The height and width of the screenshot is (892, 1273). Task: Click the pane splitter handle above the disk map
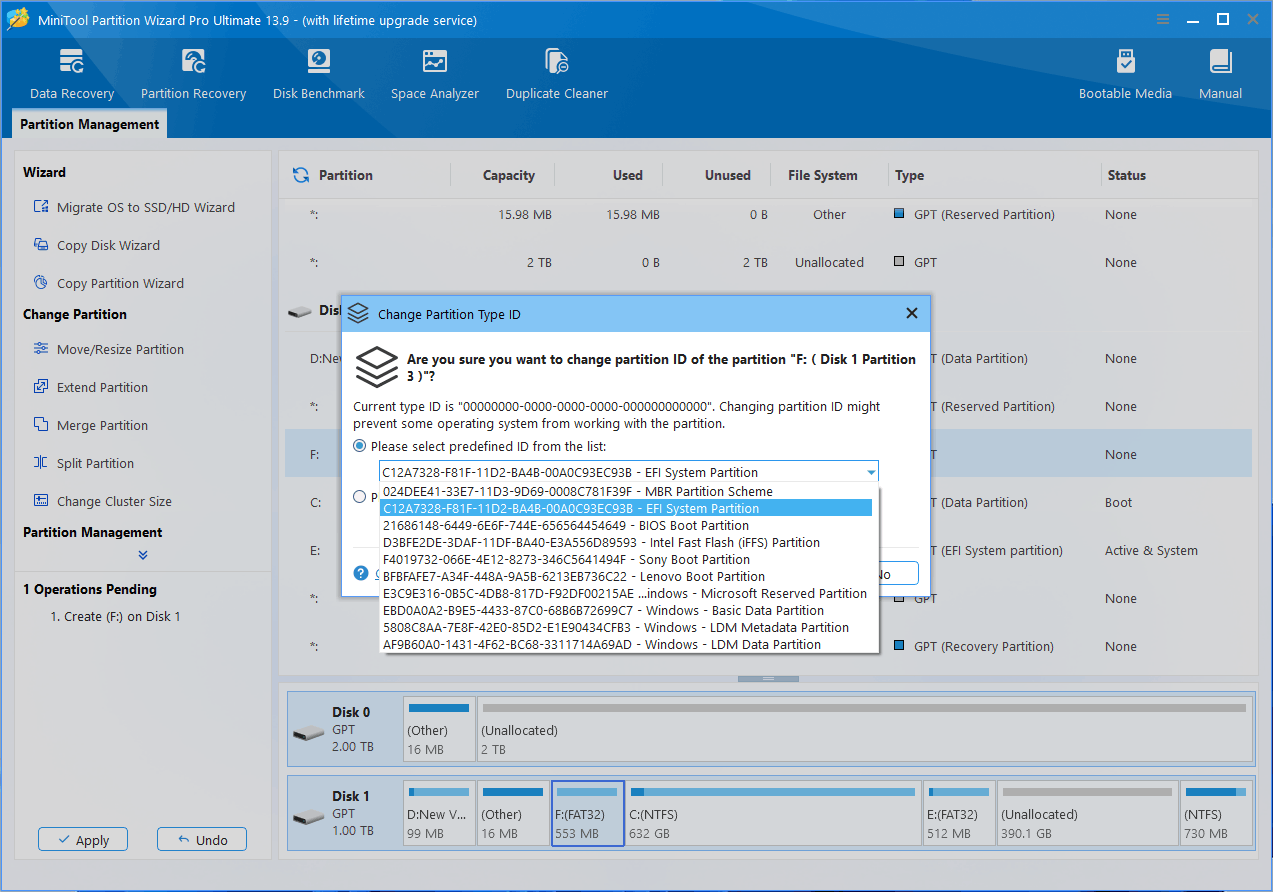[768, 679]
